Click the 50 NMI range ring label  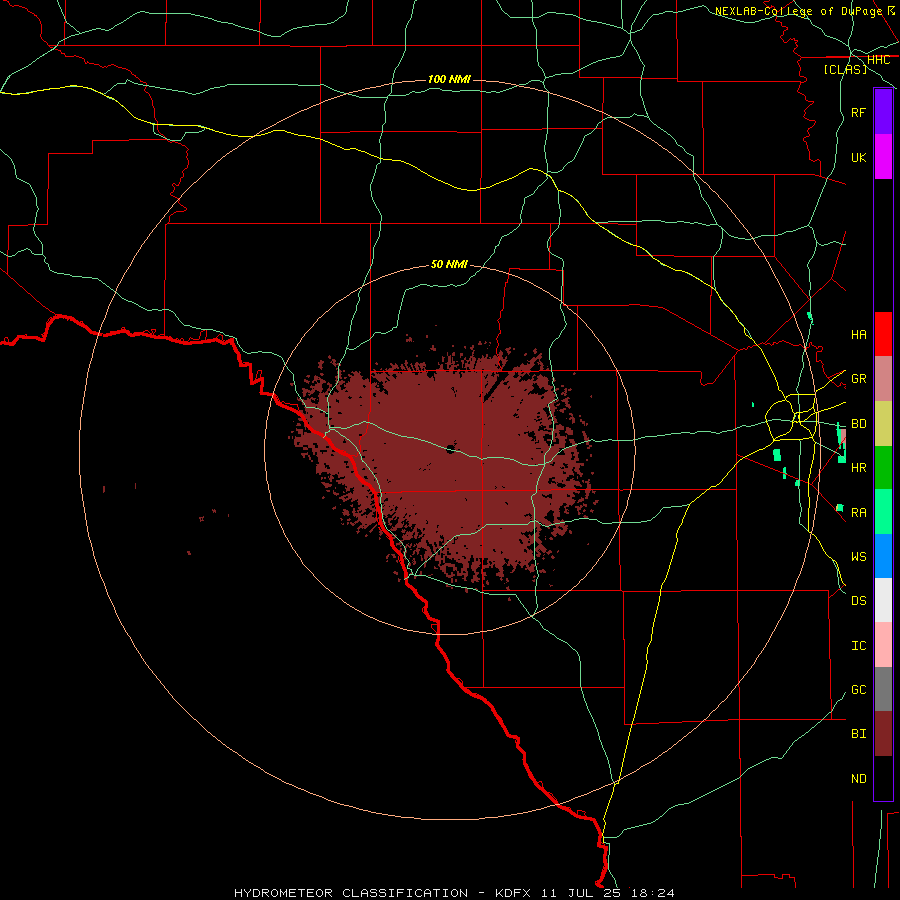click(449, 264)
